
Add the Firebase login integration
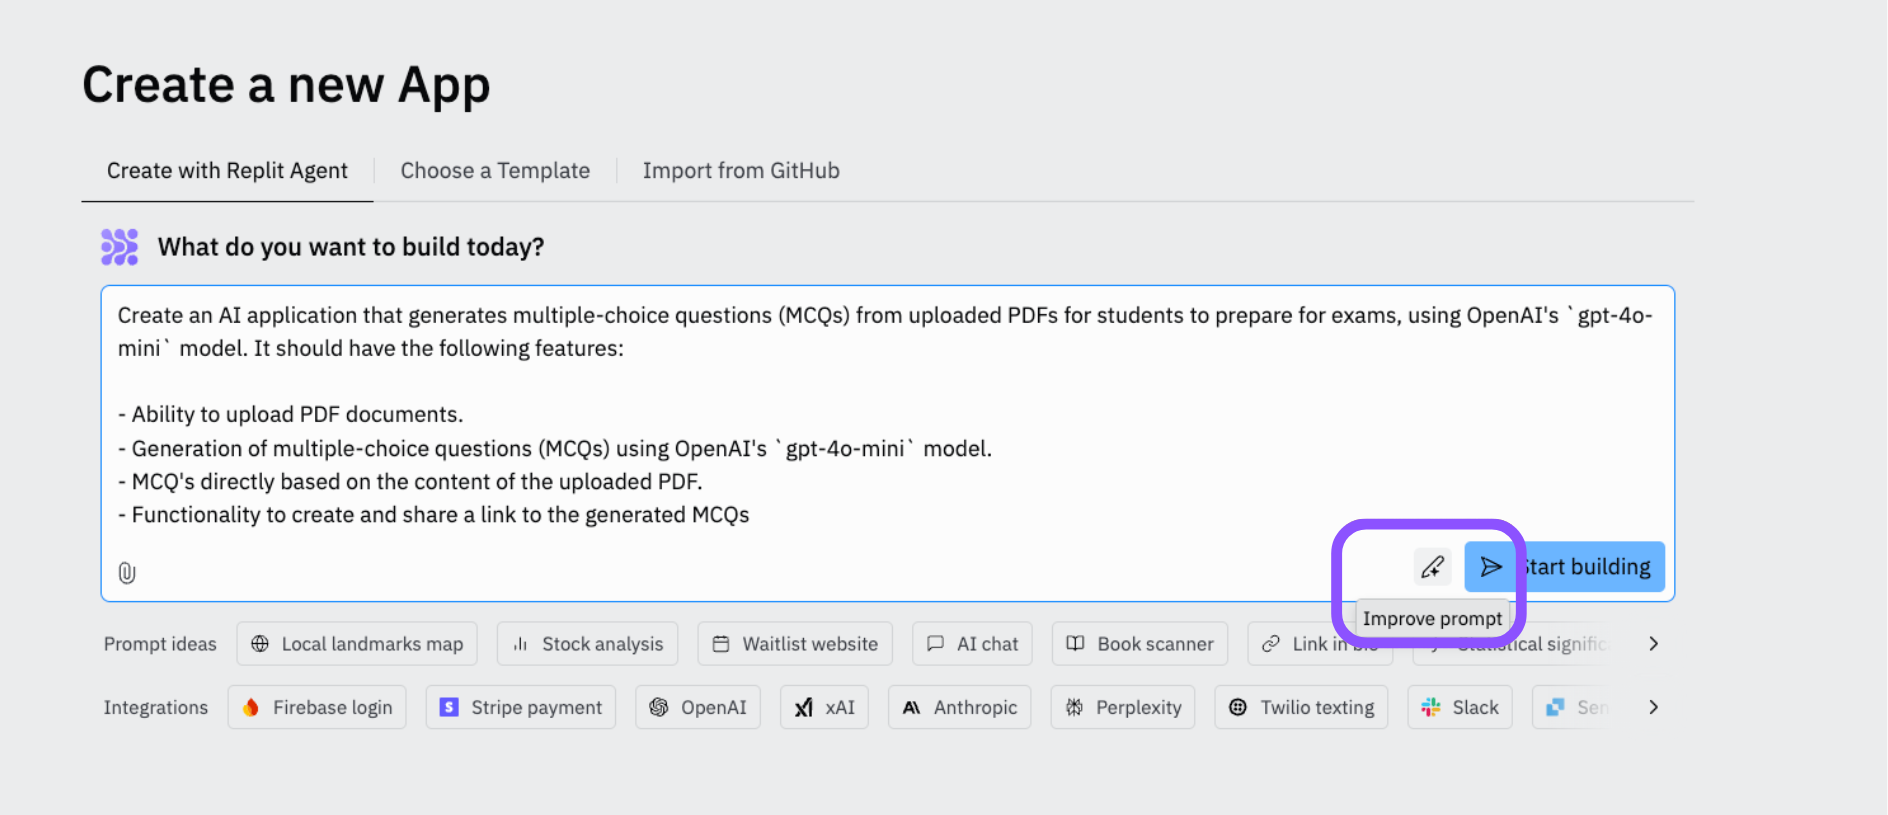[x=317, y=707]
